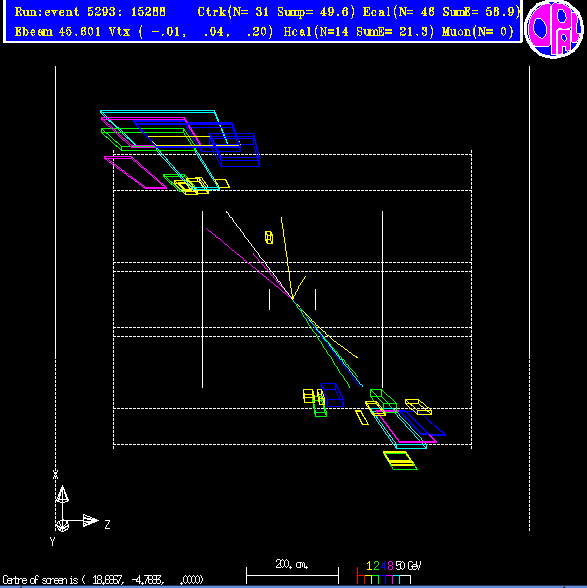Click the OPAL logo in the corner
The height and width of the screenshot is (588, 587).
[554, 29]
